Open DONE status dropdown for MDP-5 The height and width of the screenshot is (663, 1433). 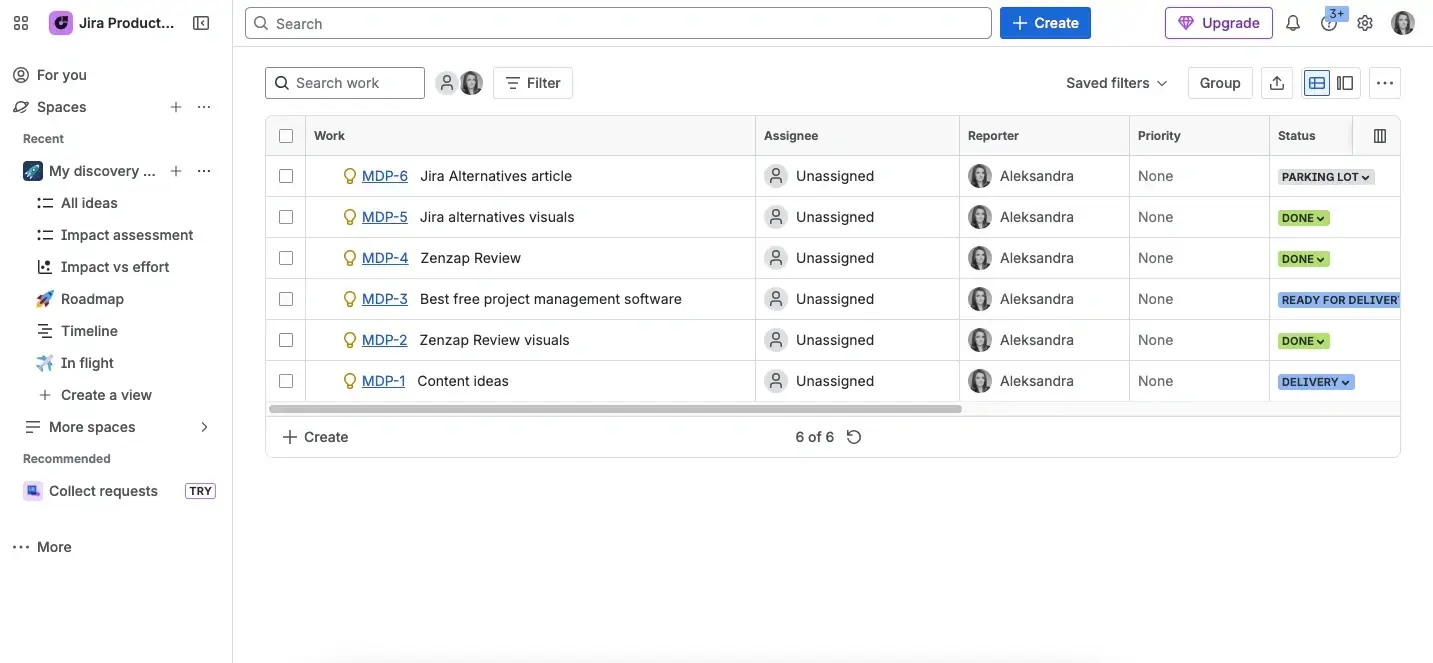[1304, 218]
